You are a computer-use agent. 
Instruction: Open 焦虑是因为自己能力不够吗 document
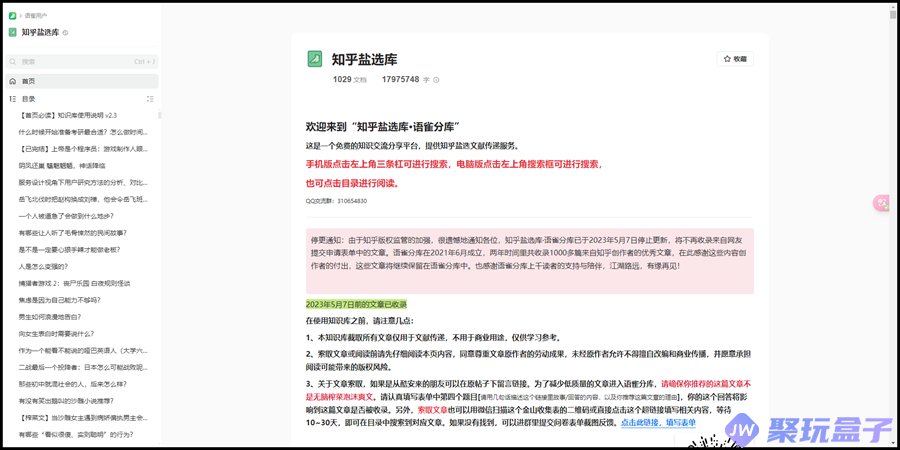tap(60, 300)
